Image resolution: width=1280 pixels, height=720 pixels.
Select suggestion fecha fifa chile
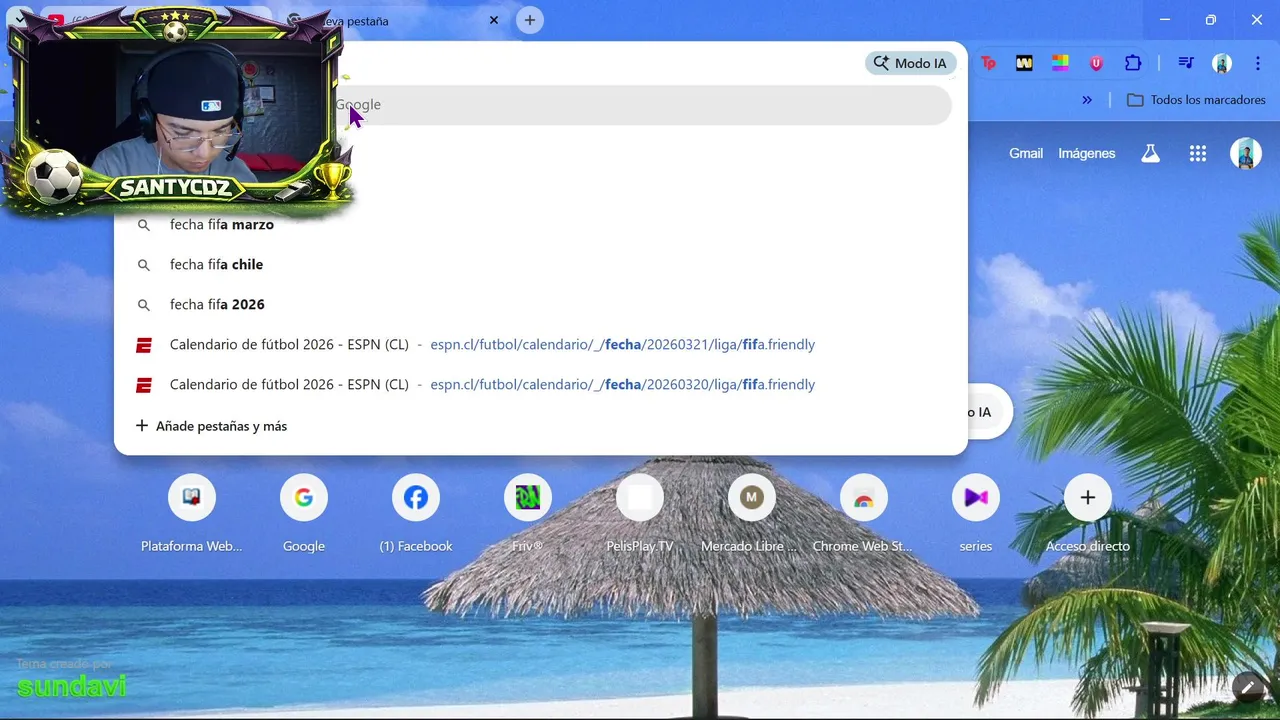point(540,265)
